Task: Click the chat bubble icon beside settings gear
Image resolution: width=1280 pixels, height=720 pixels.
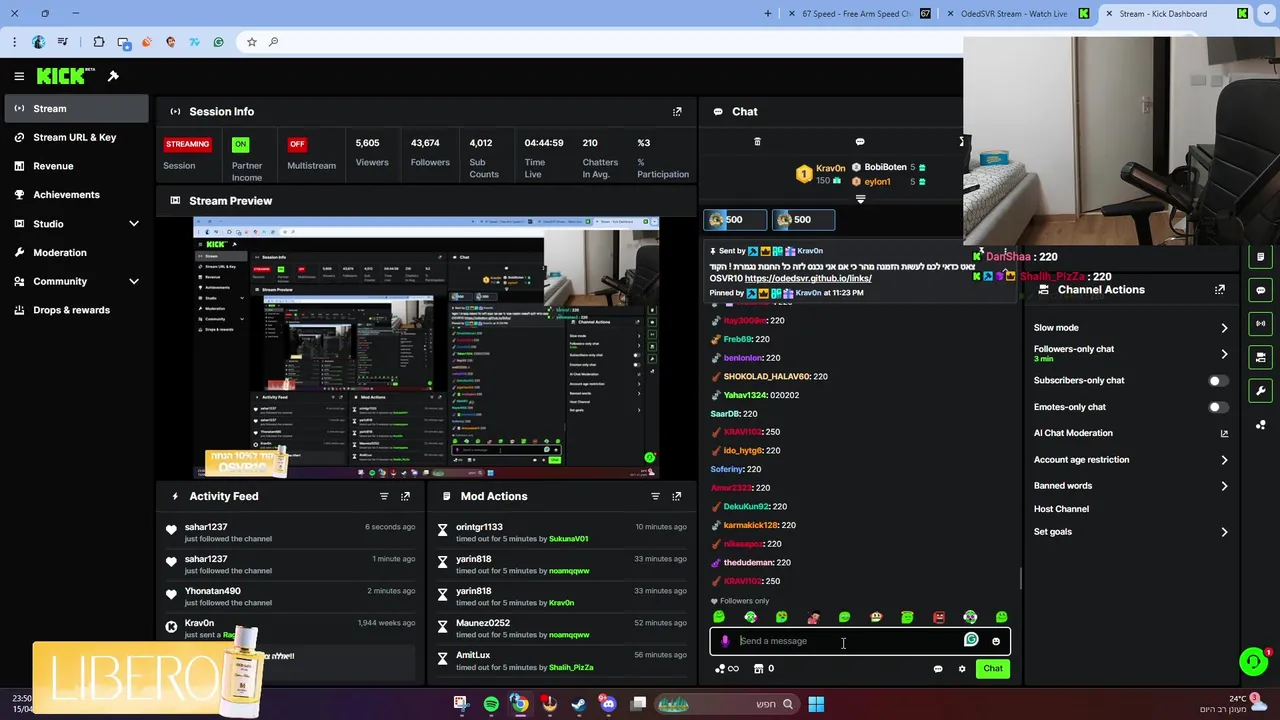Action: click(938, 669)
